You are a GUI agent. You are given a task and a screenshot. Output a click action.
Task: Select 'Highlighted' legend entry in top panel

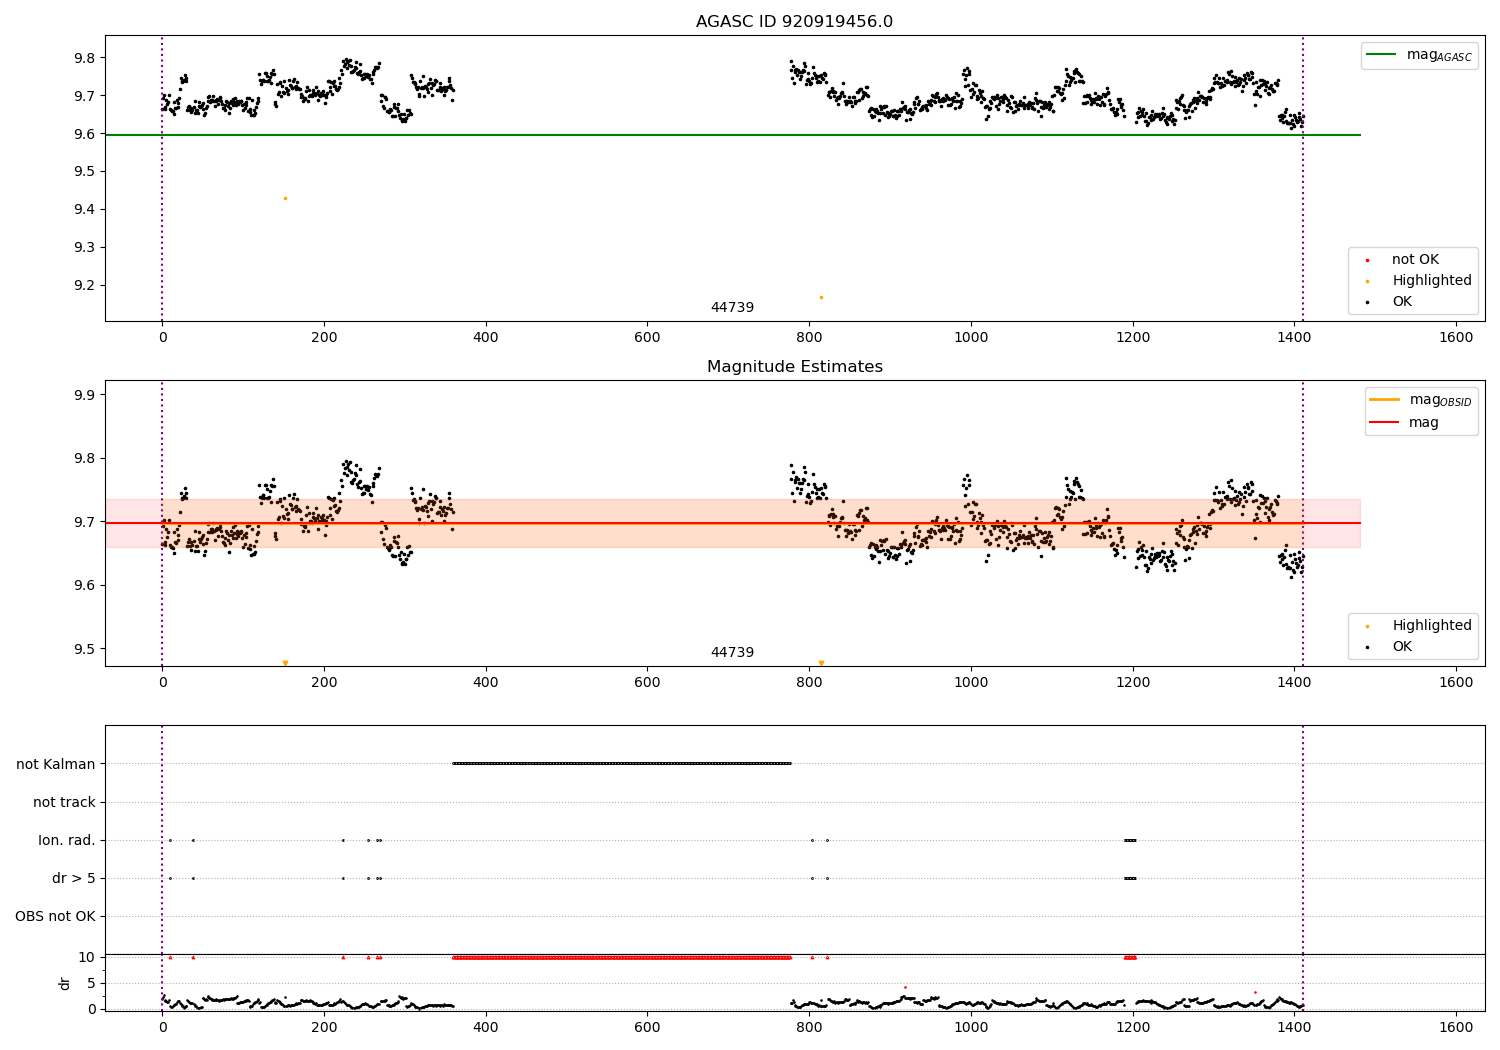point(1418,281)
